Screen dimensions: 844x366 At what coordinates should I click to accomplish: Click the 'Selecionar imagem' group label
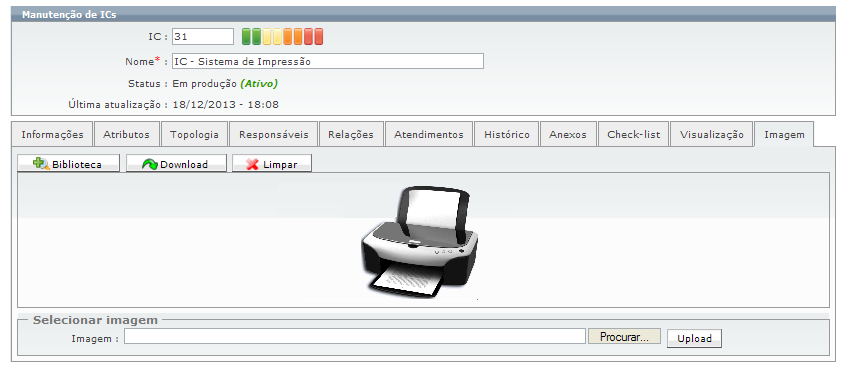point(95,320)
